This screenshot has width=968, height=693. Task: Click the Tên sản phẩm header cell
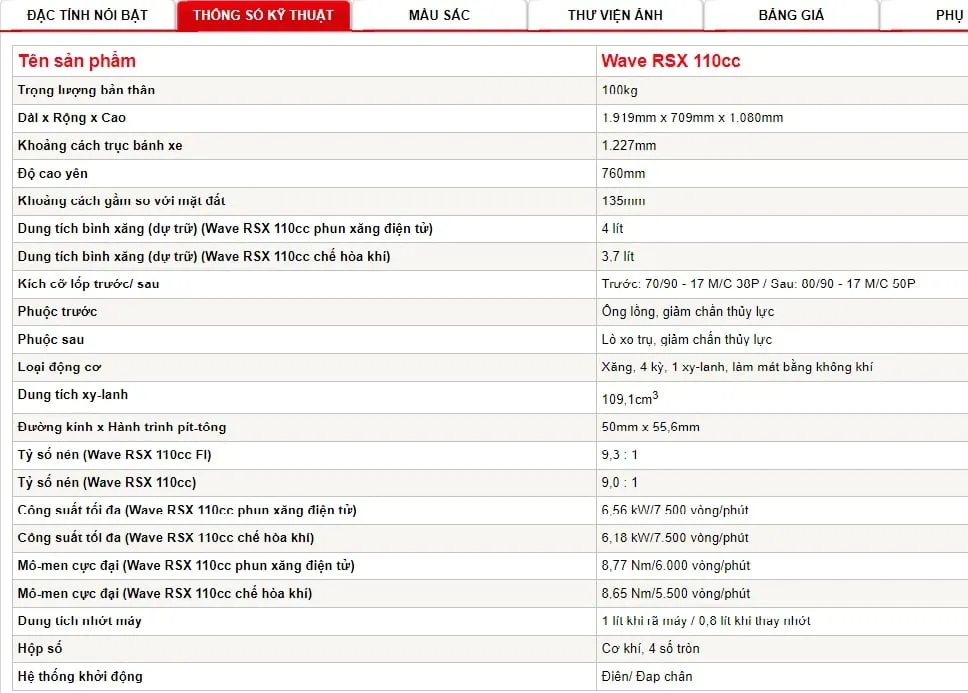click(77, 61)
